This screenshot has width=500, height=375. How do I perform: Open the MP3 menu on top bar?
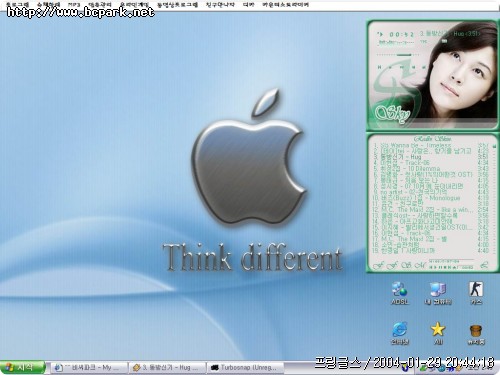coord(74,5)
